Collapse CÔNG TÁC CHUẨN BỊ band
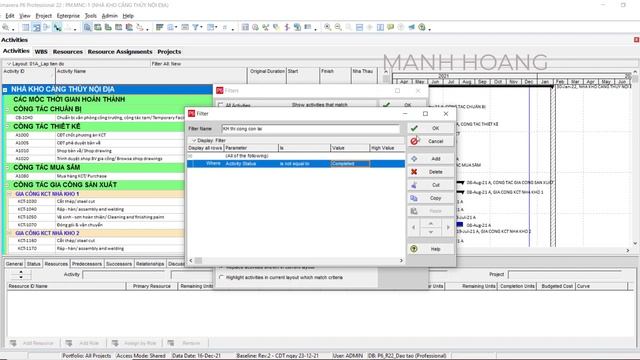This screenshot has width=640, height=360. (7, 109)
